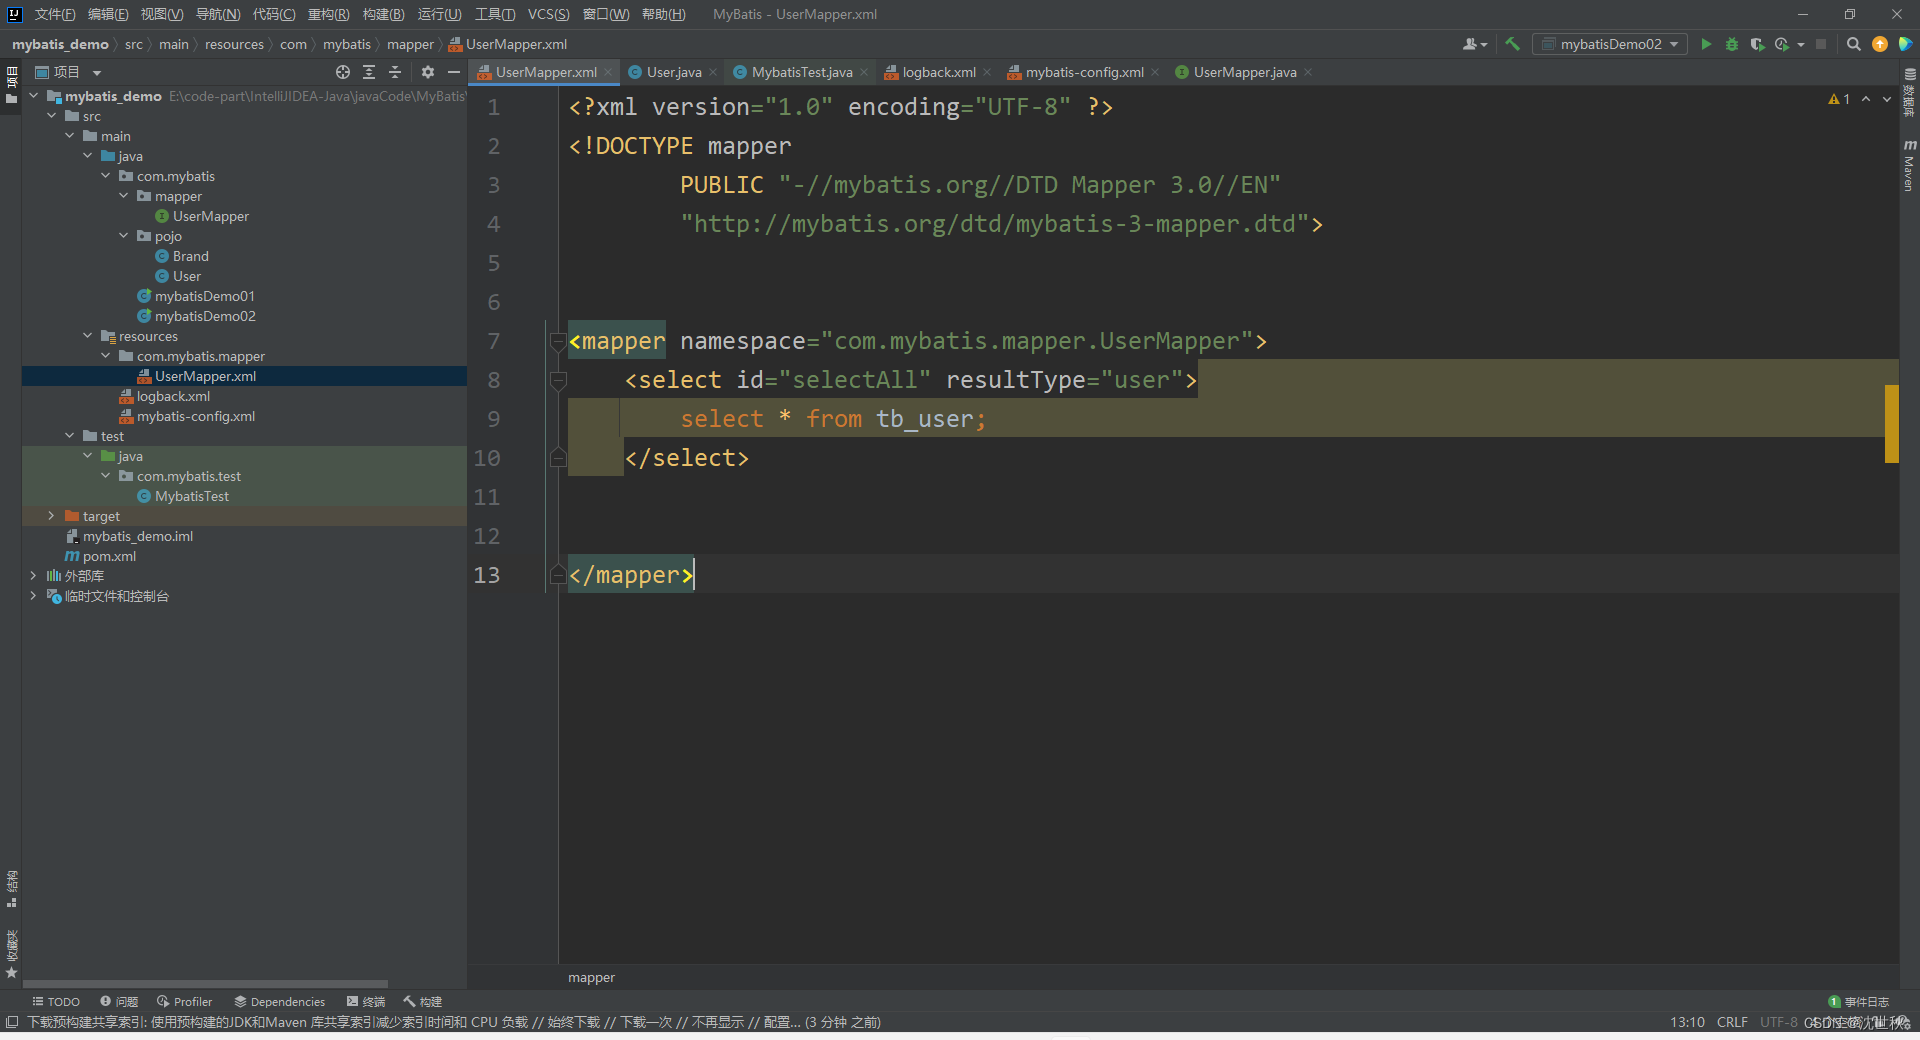Fold the mapper tag at line 7
This screenshot has width=1920, height=1040.
coord(558,342)
